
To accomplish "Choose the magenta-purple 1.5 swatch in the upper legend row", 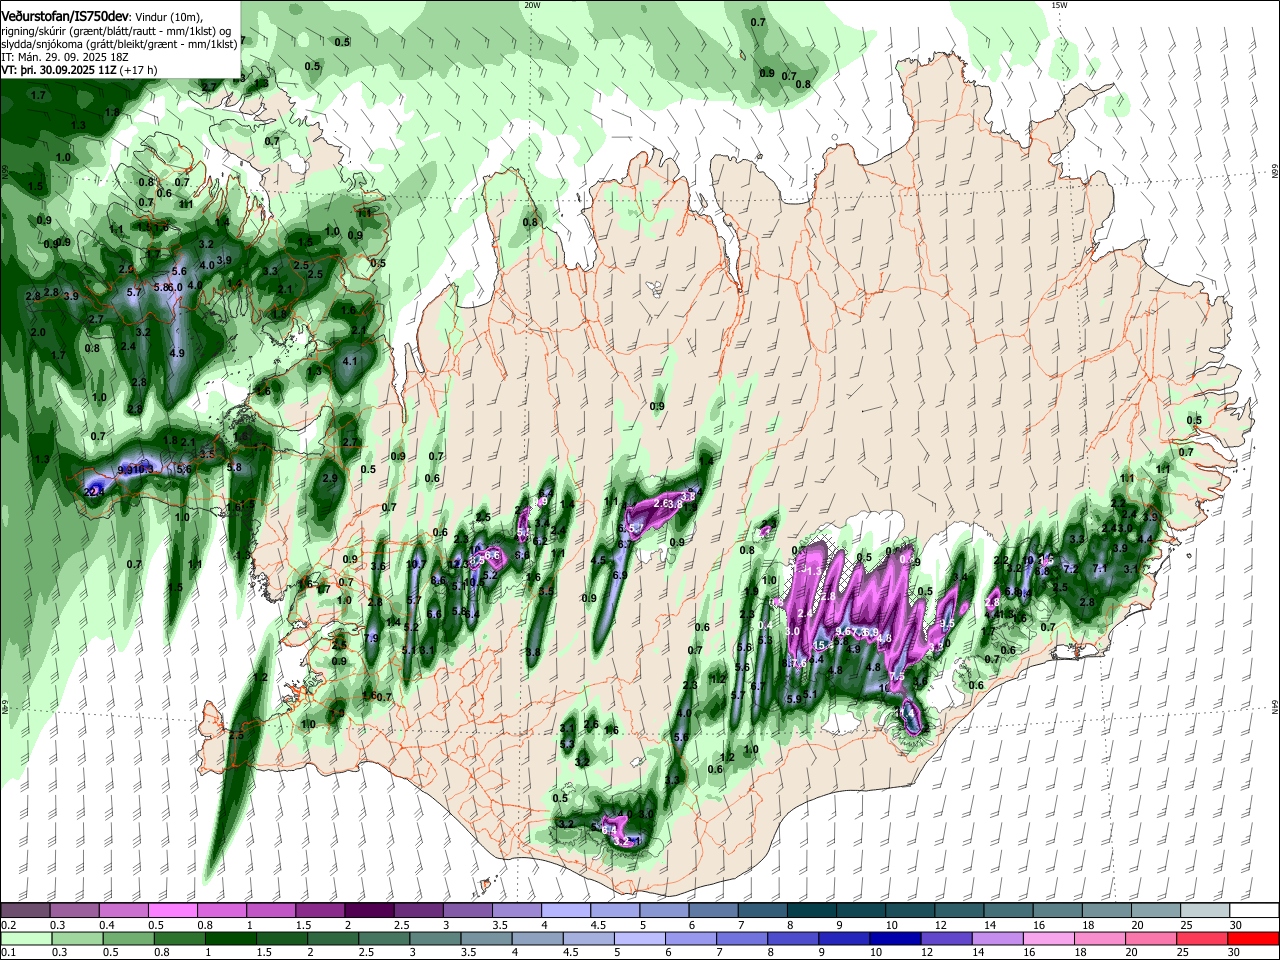I will [319, 910].
